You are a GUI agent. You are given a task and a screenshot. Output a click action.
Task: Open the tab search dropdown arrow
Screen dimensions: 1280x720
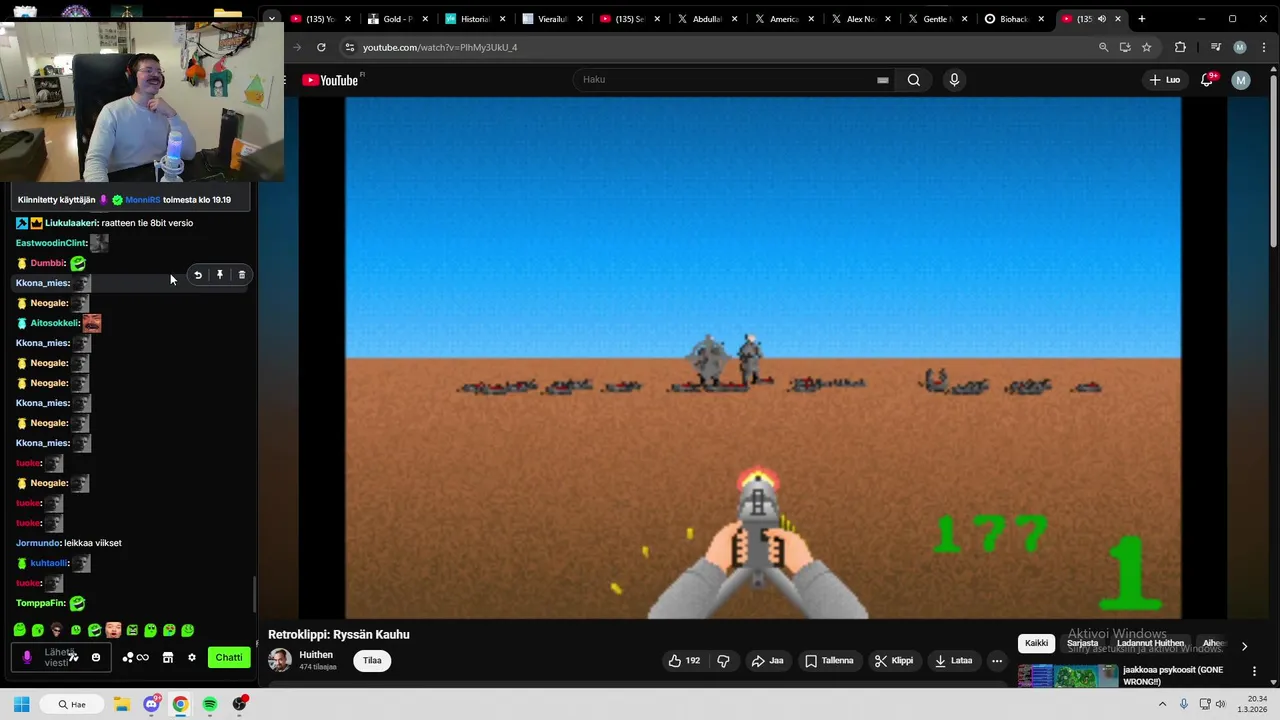tap(271, 19)
